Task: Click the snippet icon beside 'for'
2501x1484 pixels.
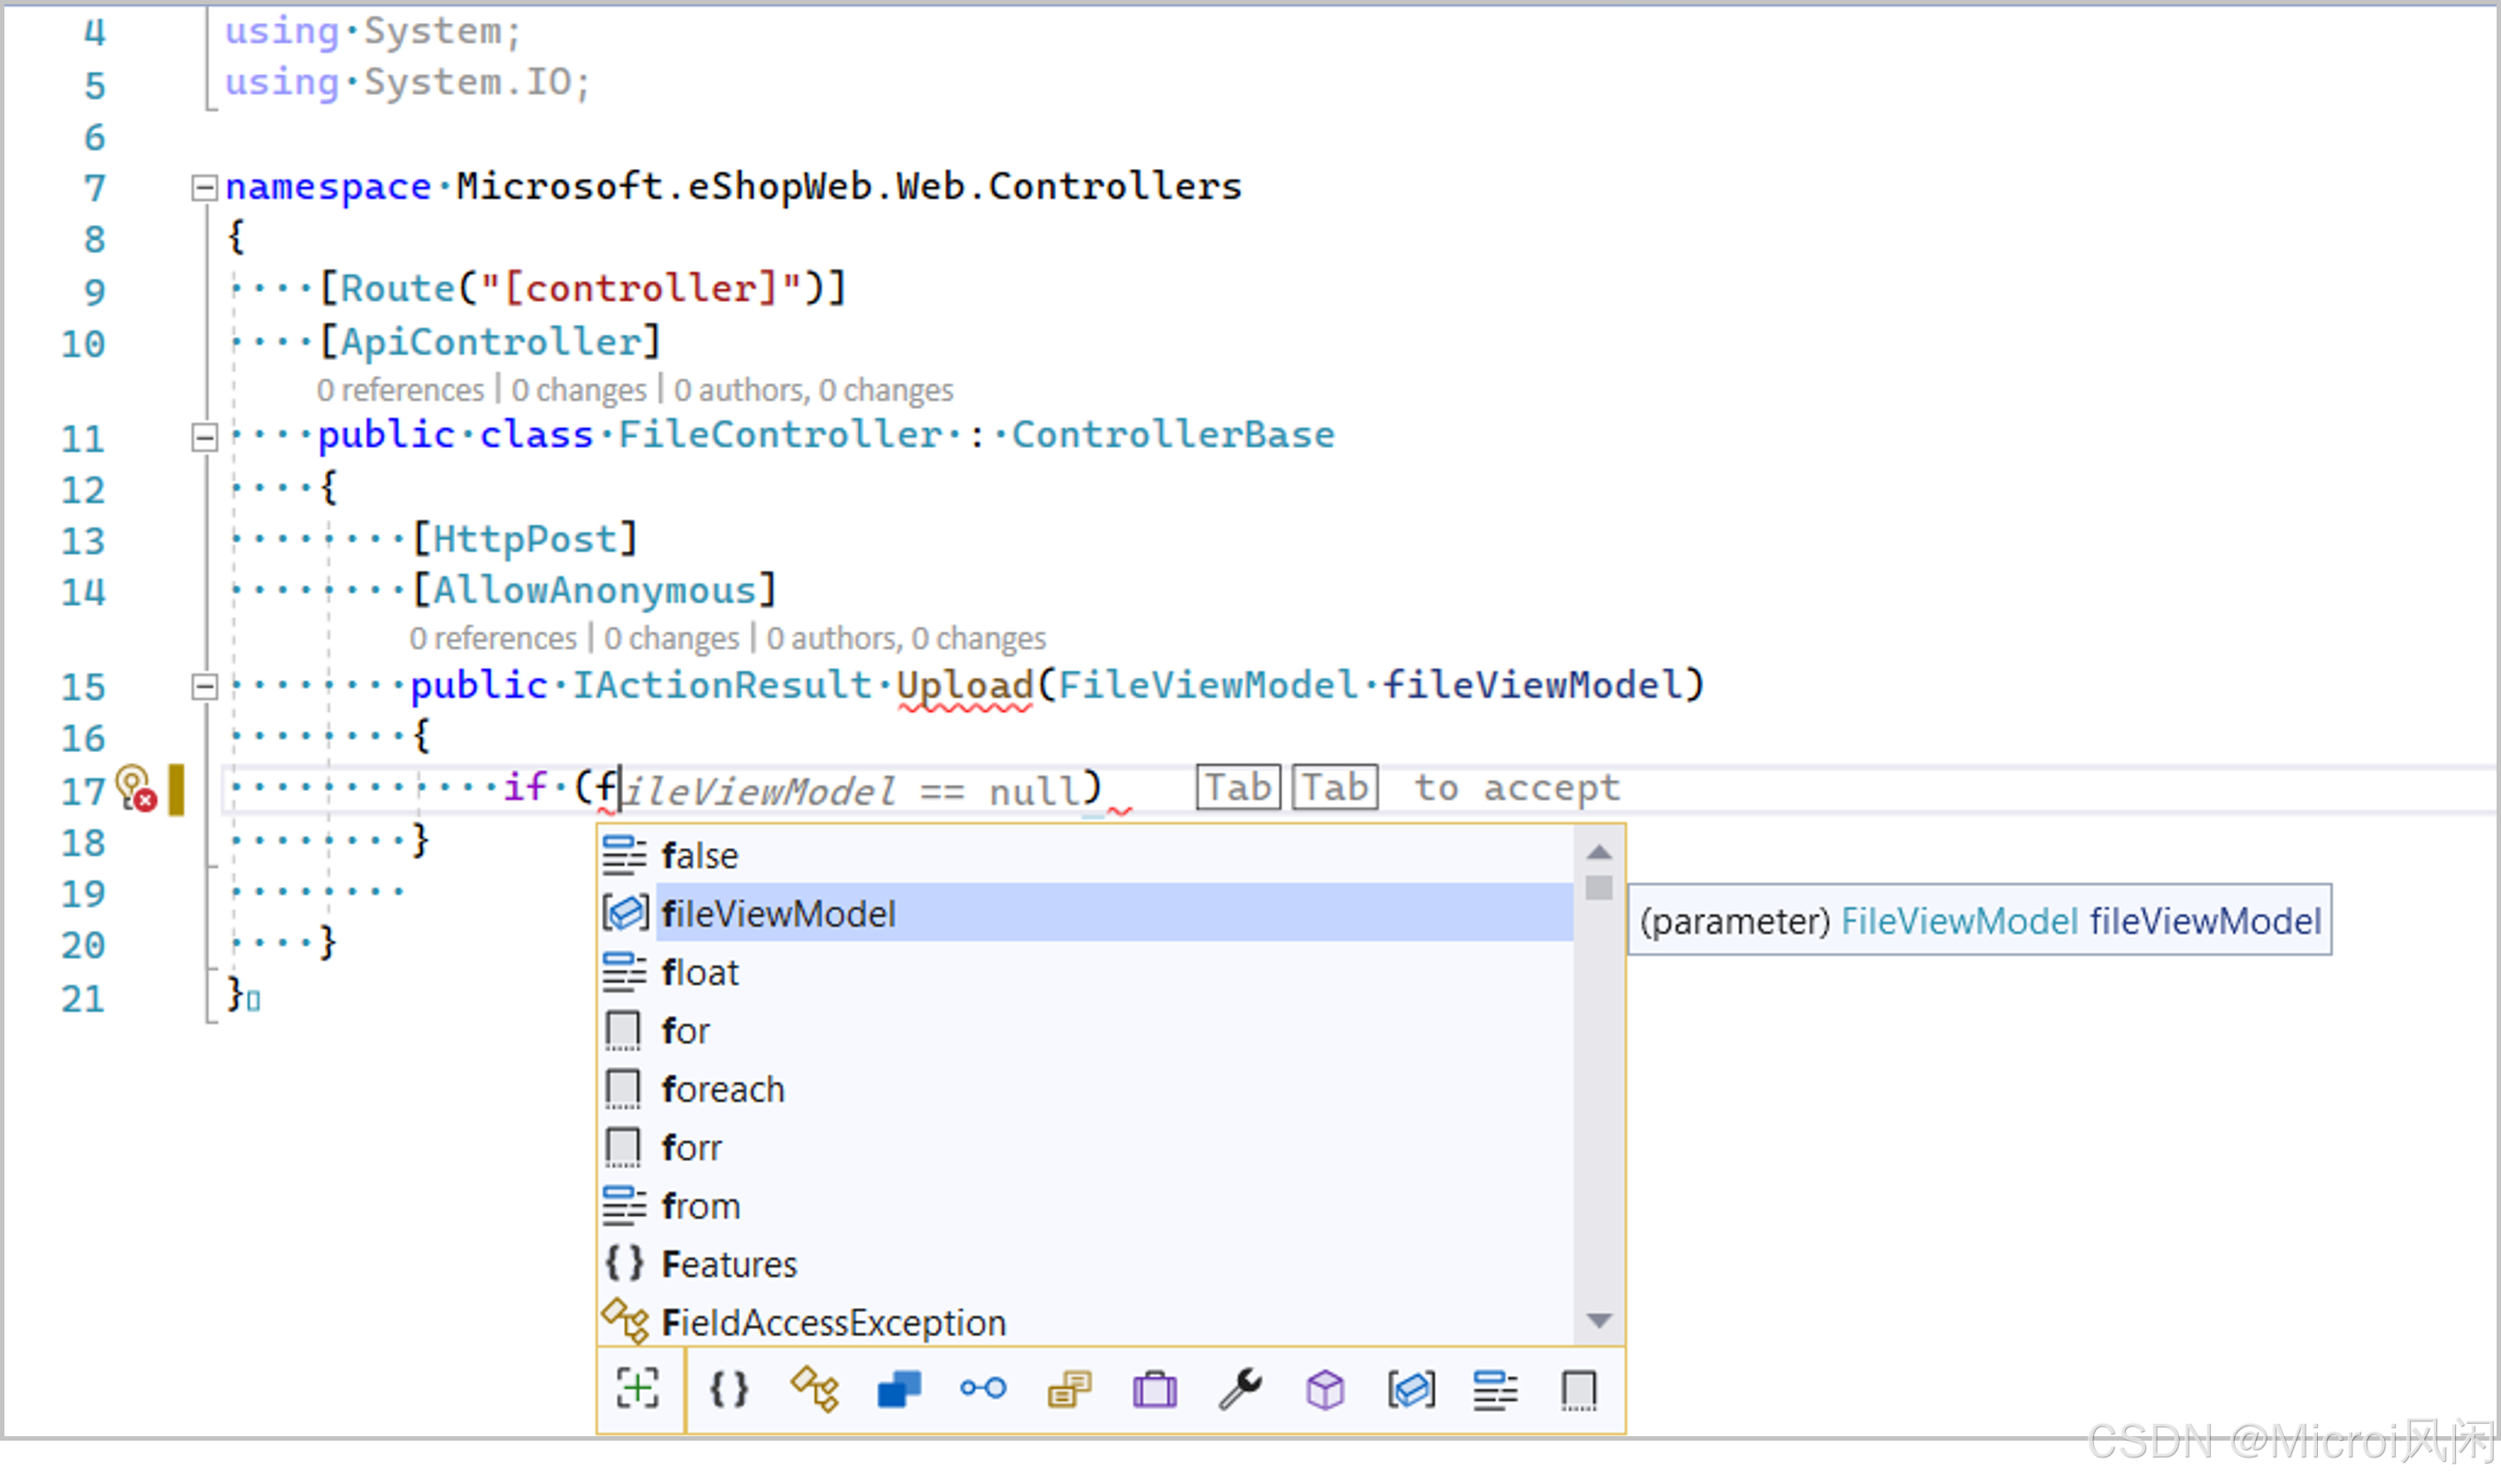Action: tap(623, 1031)
